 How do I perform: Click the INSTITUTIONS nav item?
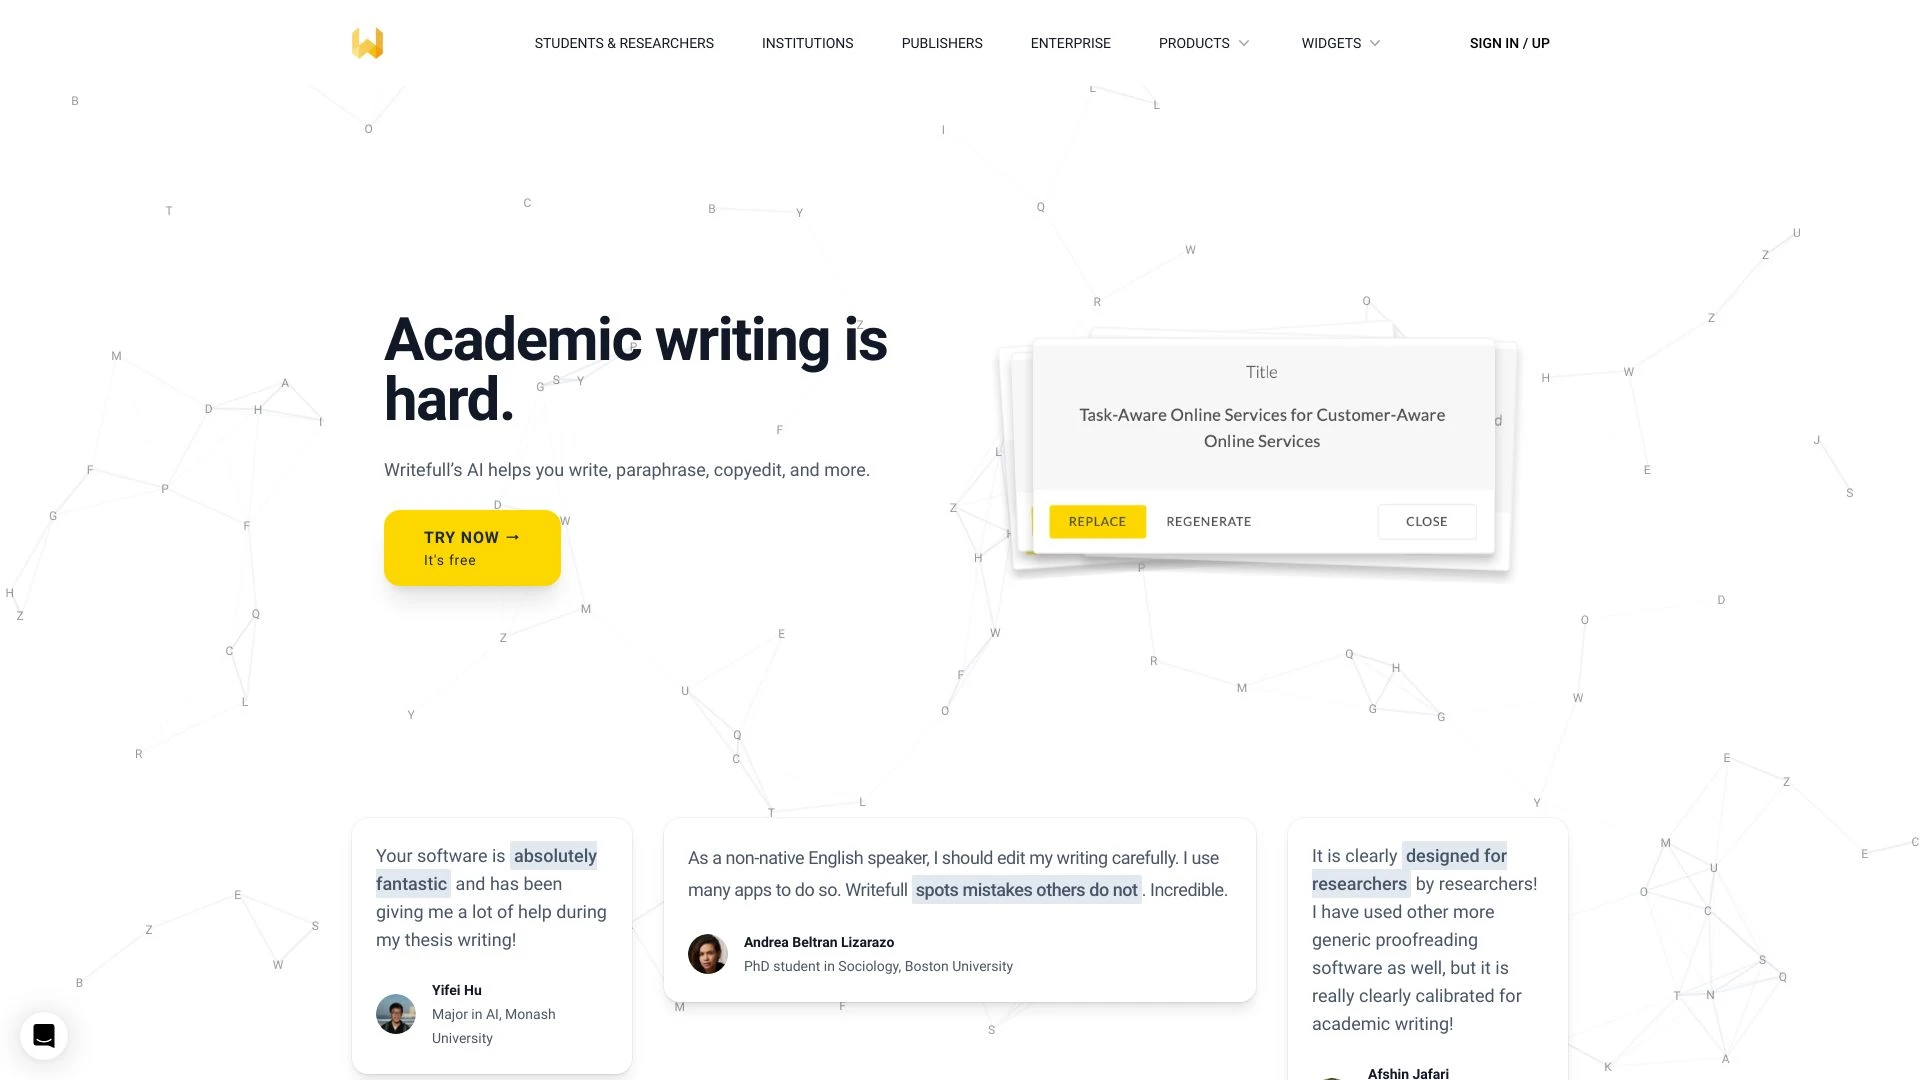click(x=807, y=42)
